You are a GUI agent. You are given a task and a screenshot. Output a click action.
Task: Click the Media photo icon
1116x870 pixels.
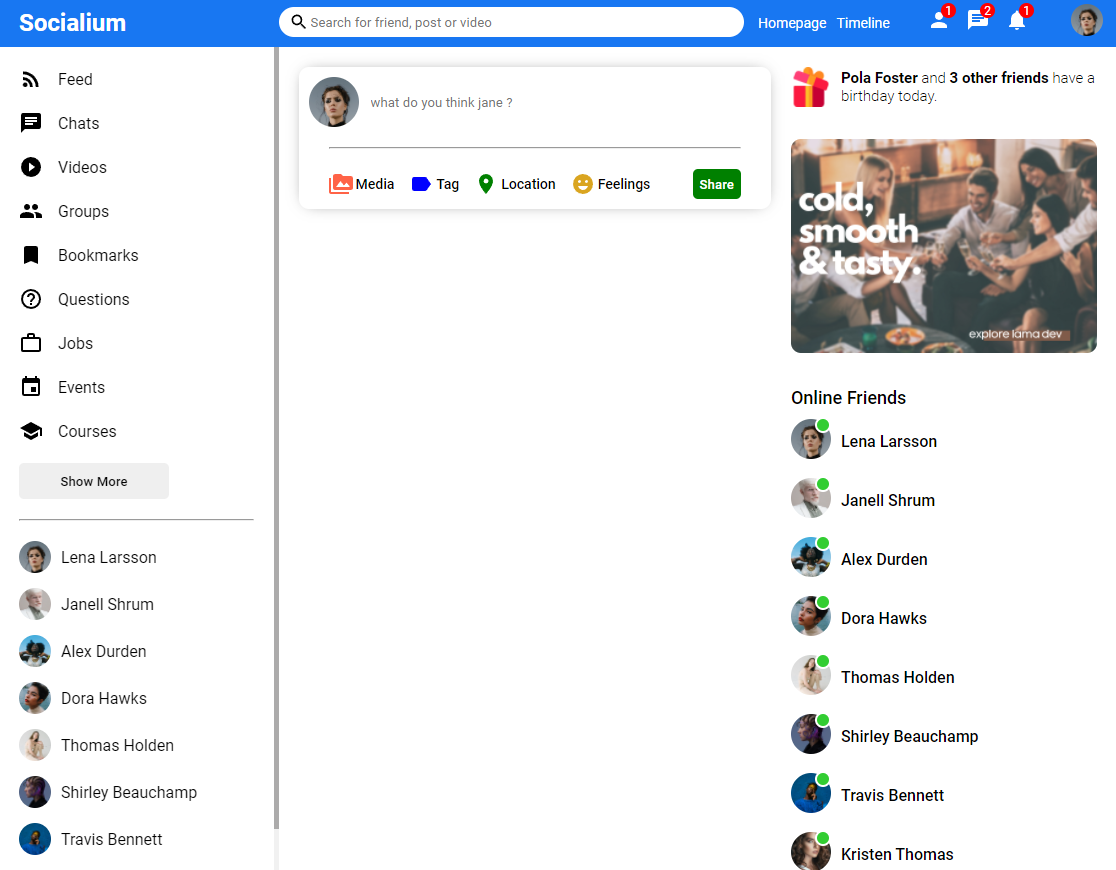click(x=340, y=184)
